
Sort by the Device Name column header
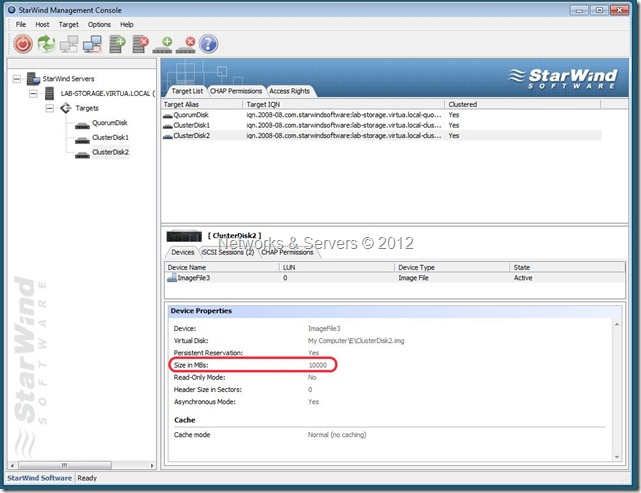click(222, 267)
